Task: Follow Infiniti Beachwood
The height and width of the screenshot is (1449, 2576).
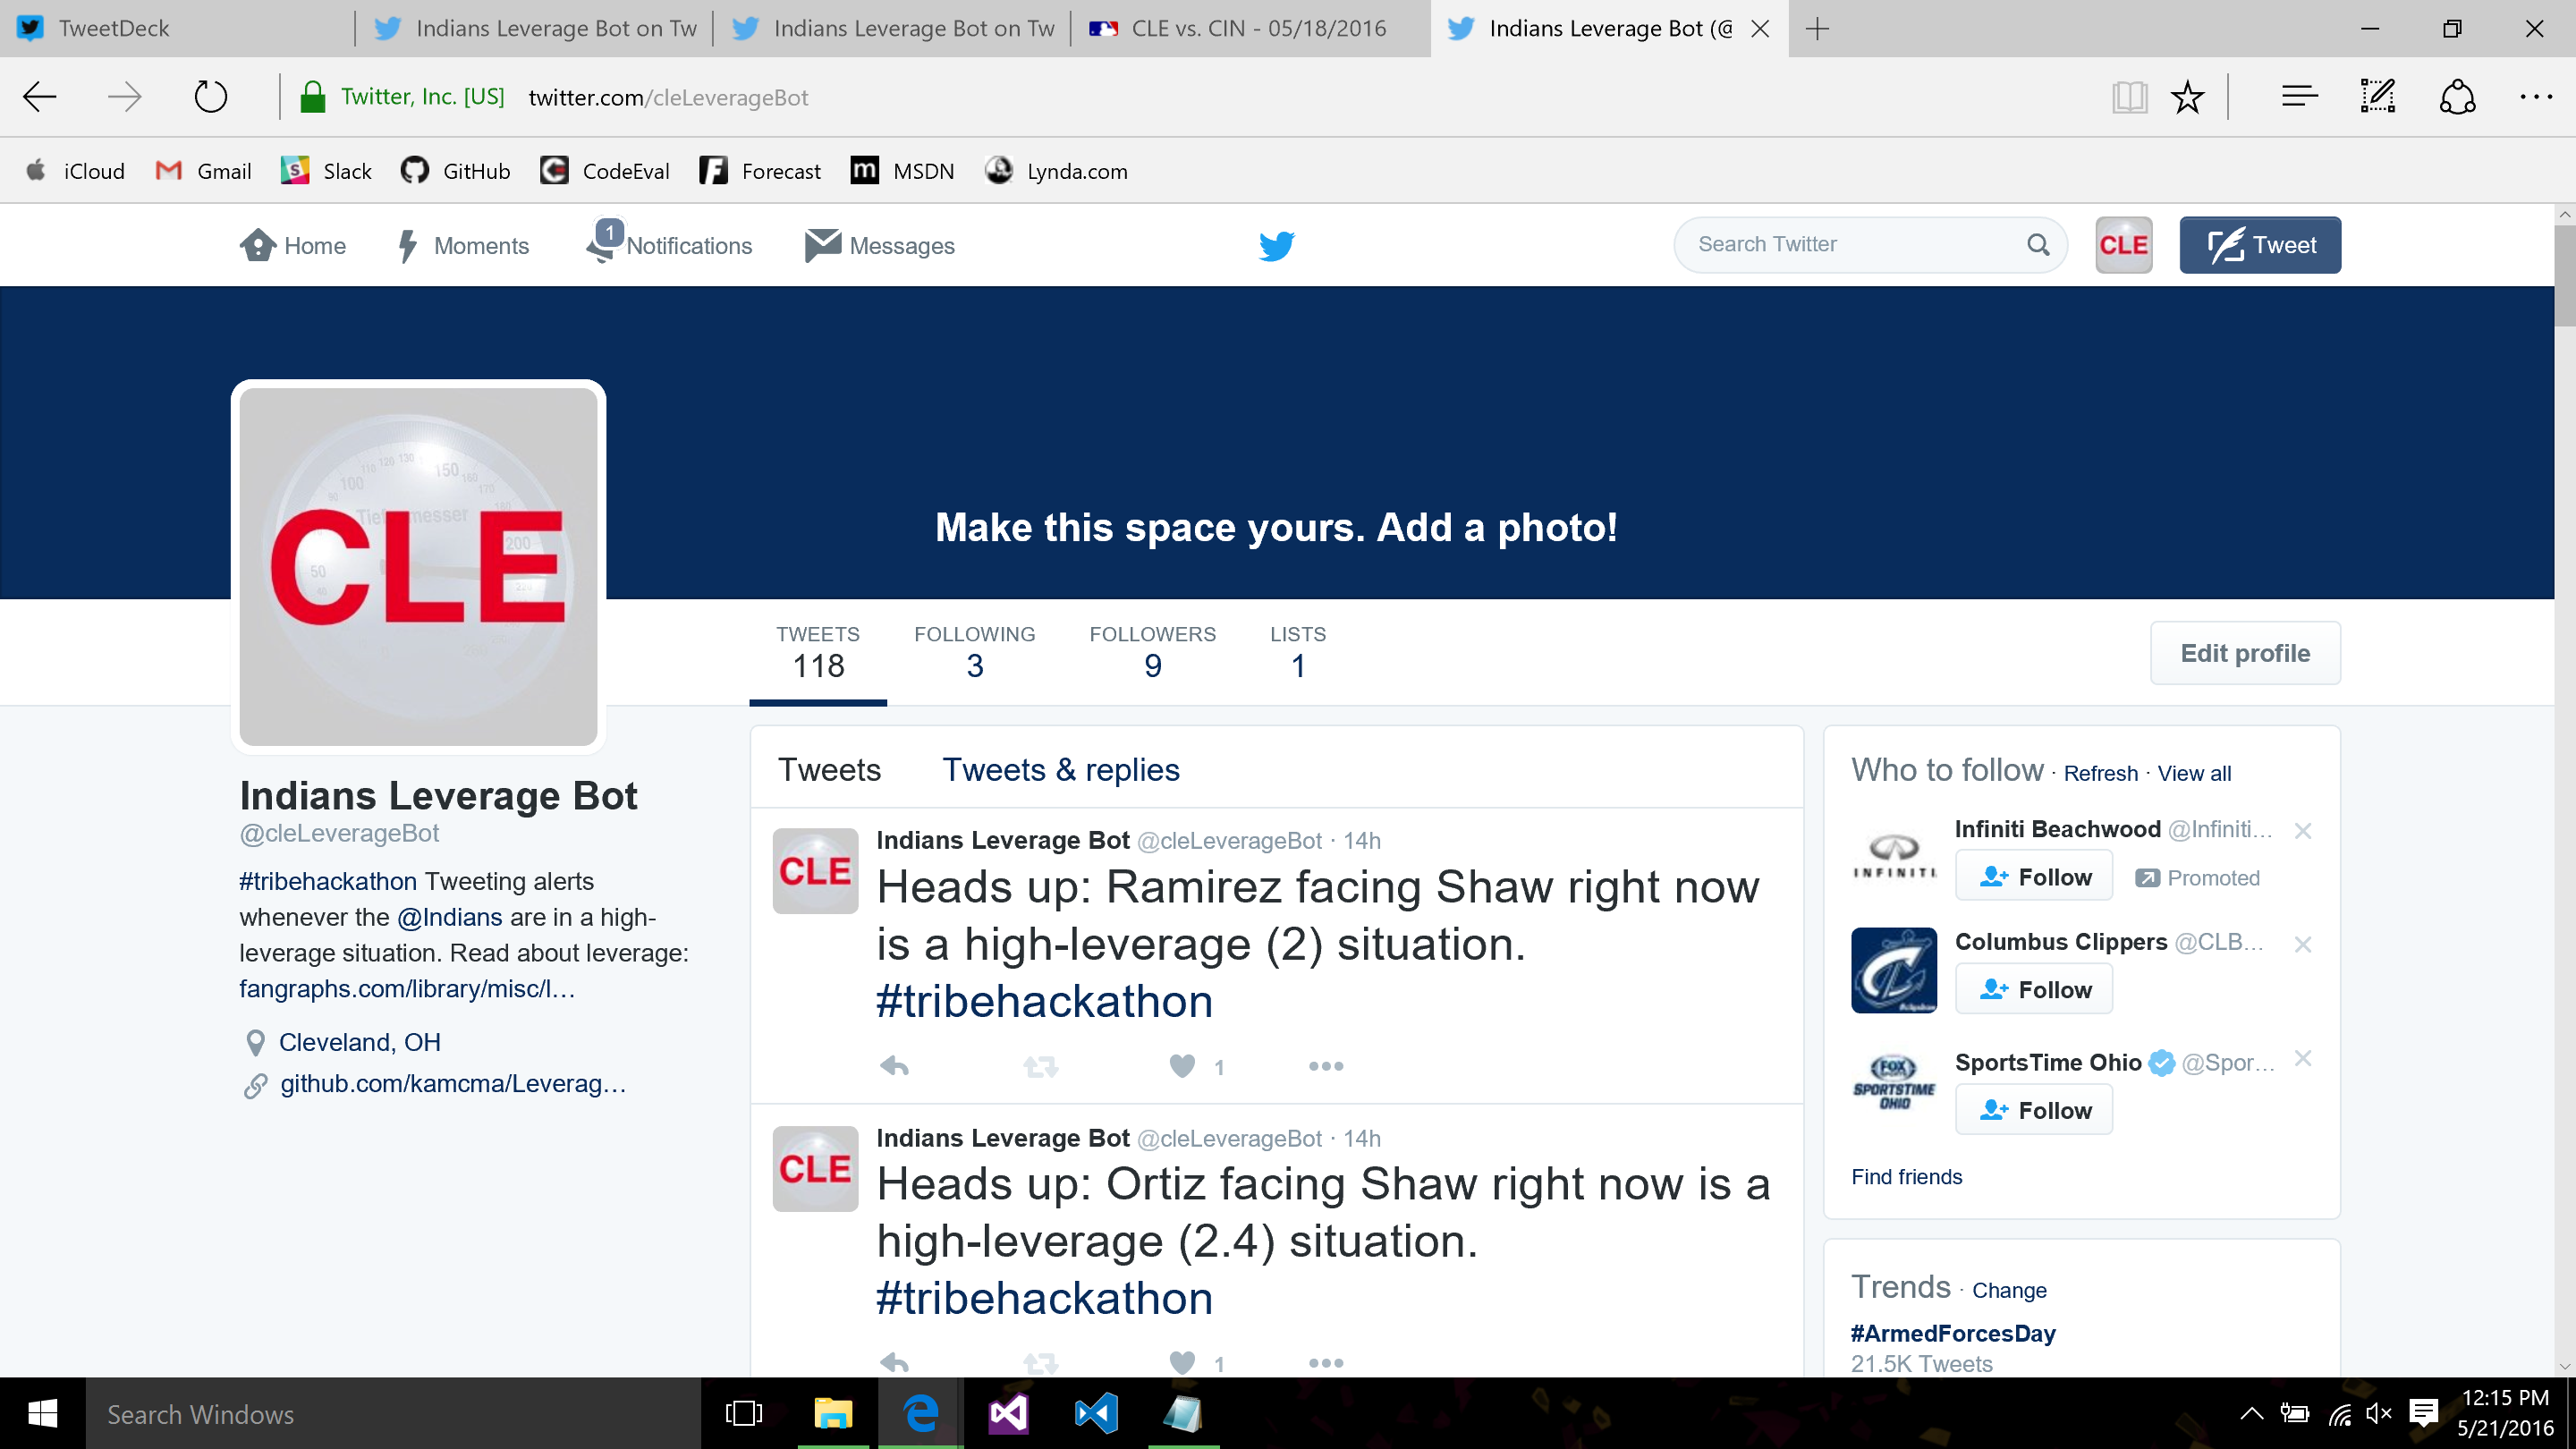Action: coord(2034,877)
